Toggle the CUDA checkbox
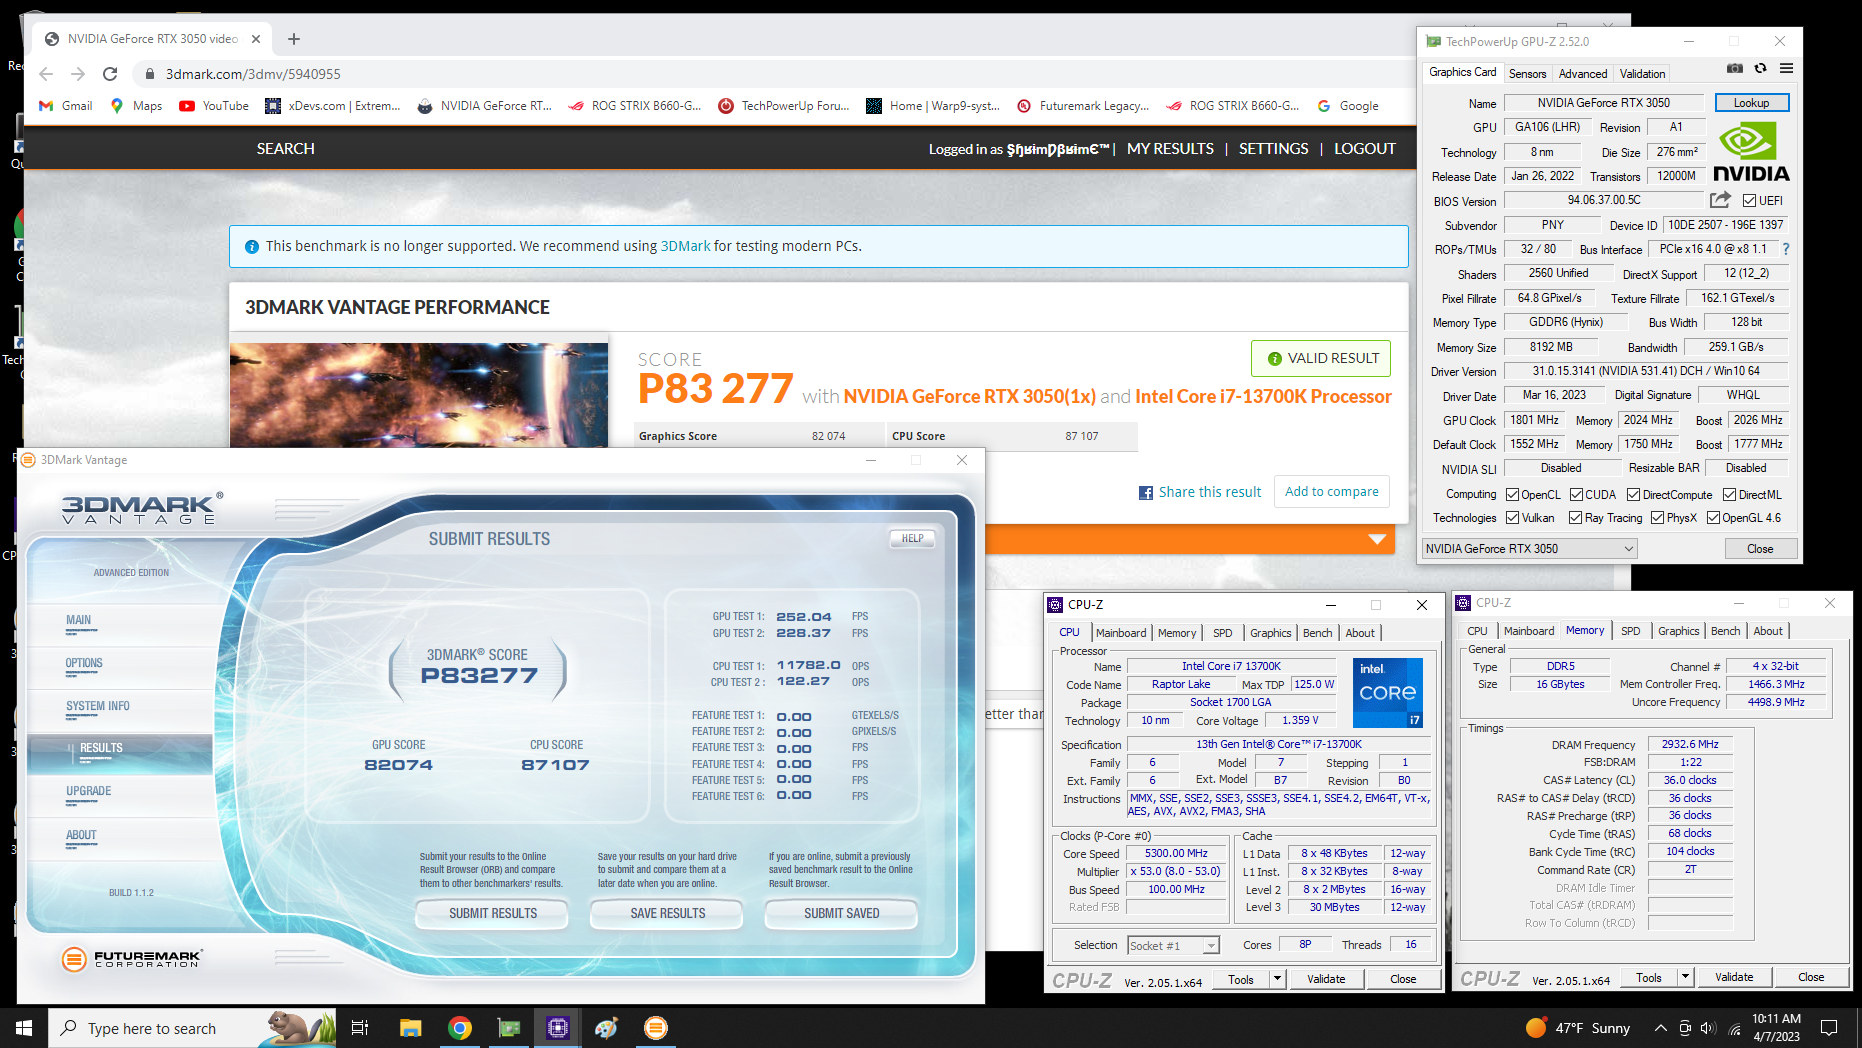1862x1048 pixels. pos(1576,495)
